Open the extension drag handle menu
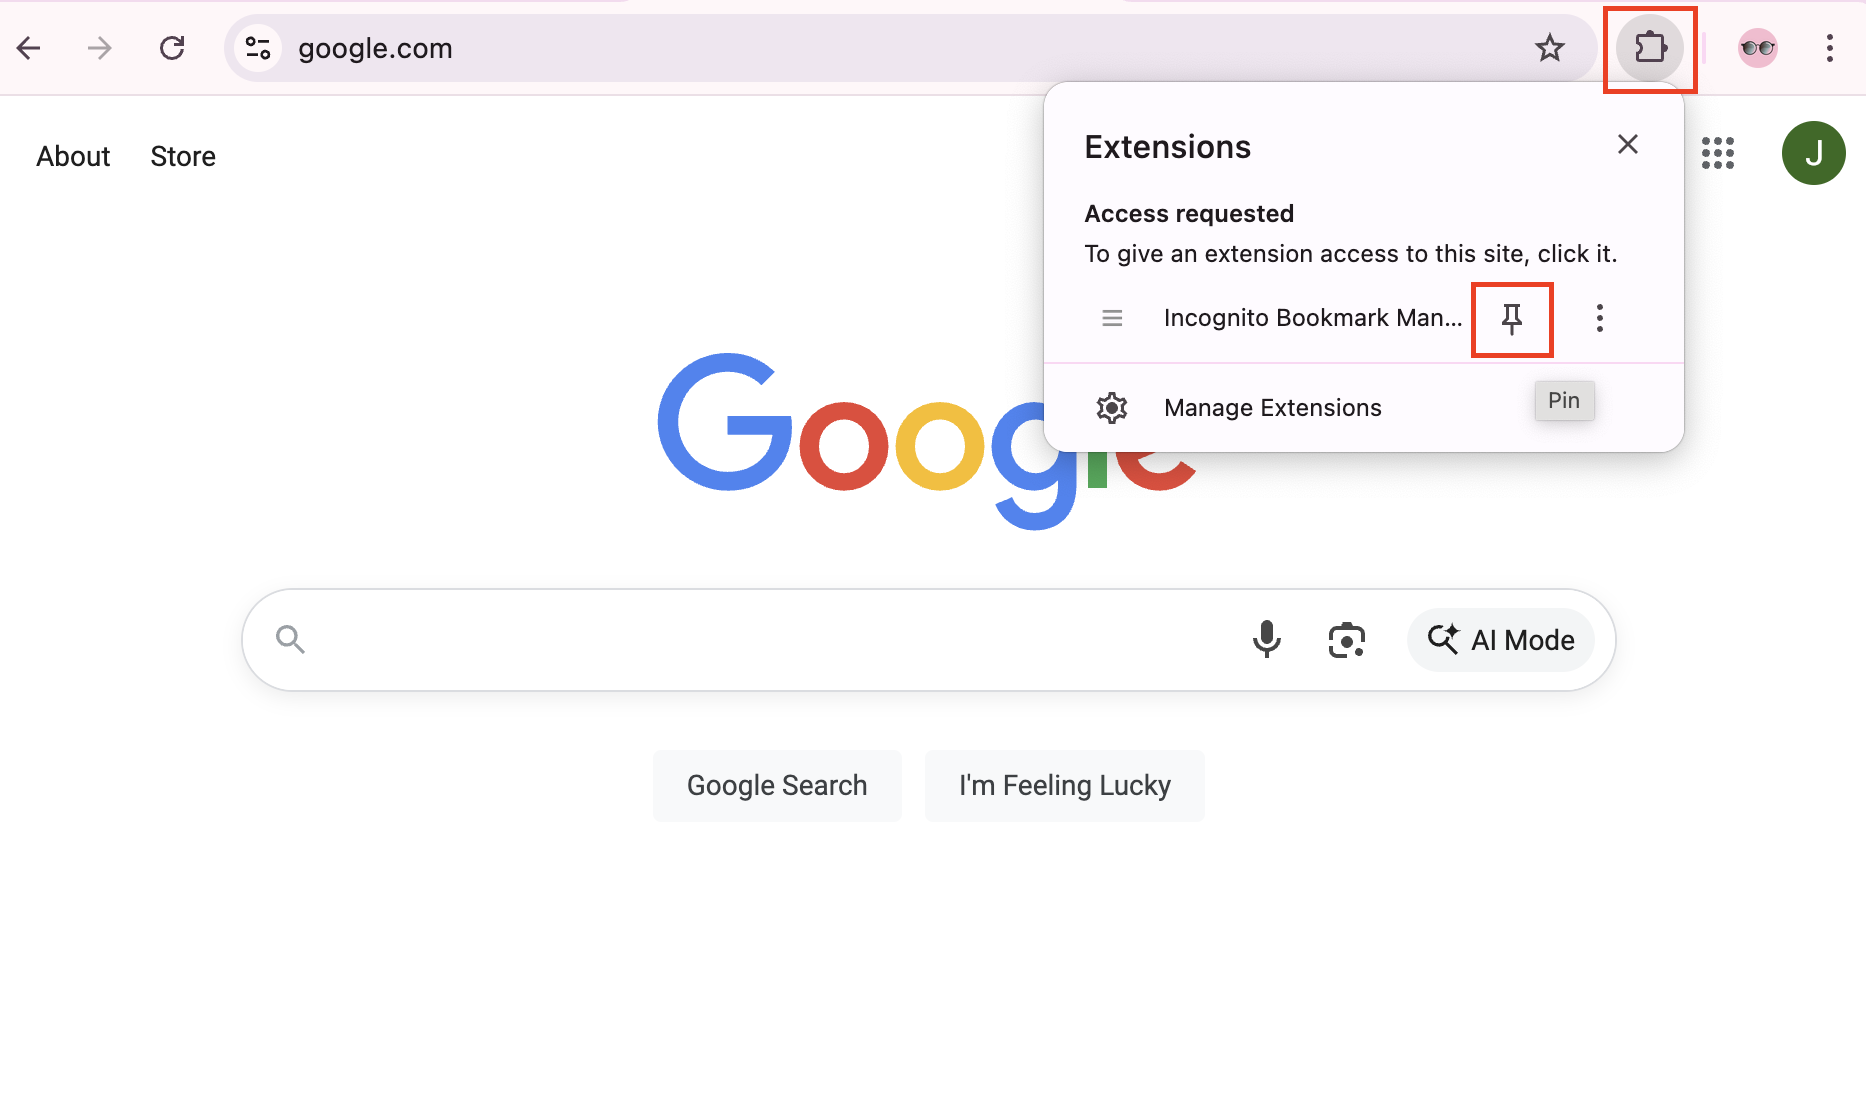 1111,318
